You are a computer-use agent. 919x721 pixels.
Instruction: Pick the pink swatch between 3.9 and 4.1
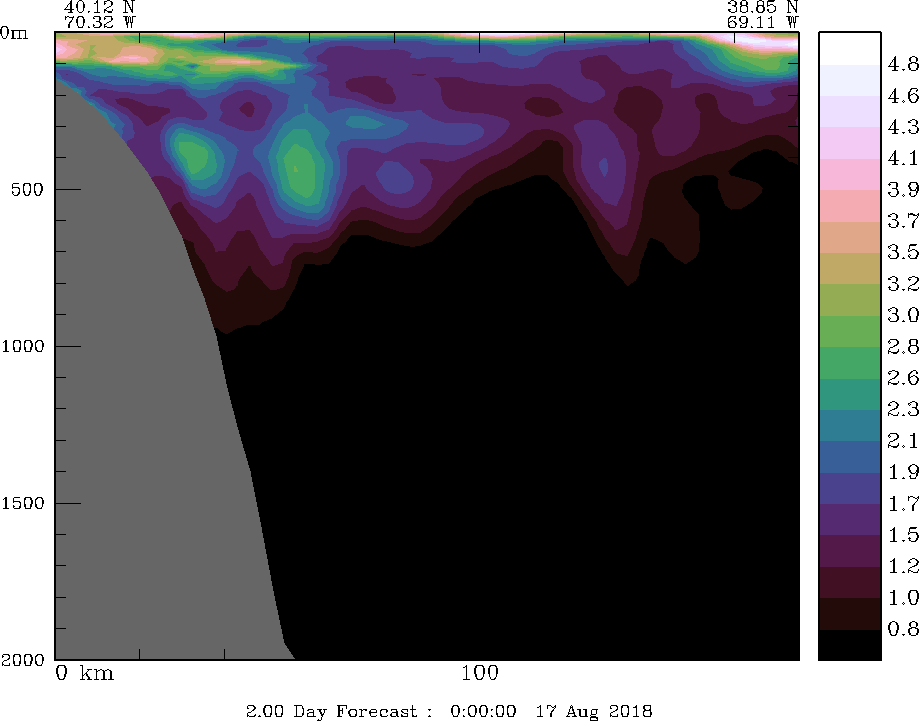point(850,174)
